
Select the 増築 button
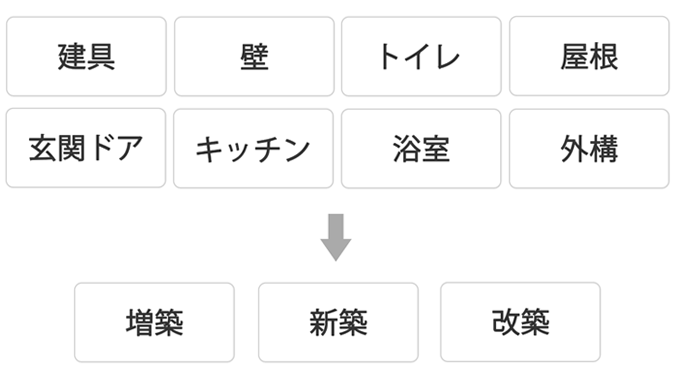(155, 323)
